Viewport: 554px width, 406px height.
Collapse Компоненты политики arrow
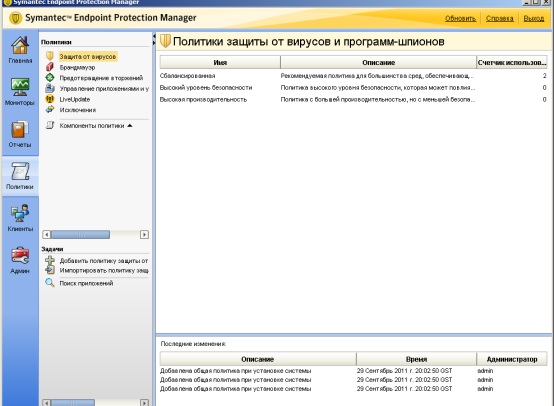click(x=130, y=125)
